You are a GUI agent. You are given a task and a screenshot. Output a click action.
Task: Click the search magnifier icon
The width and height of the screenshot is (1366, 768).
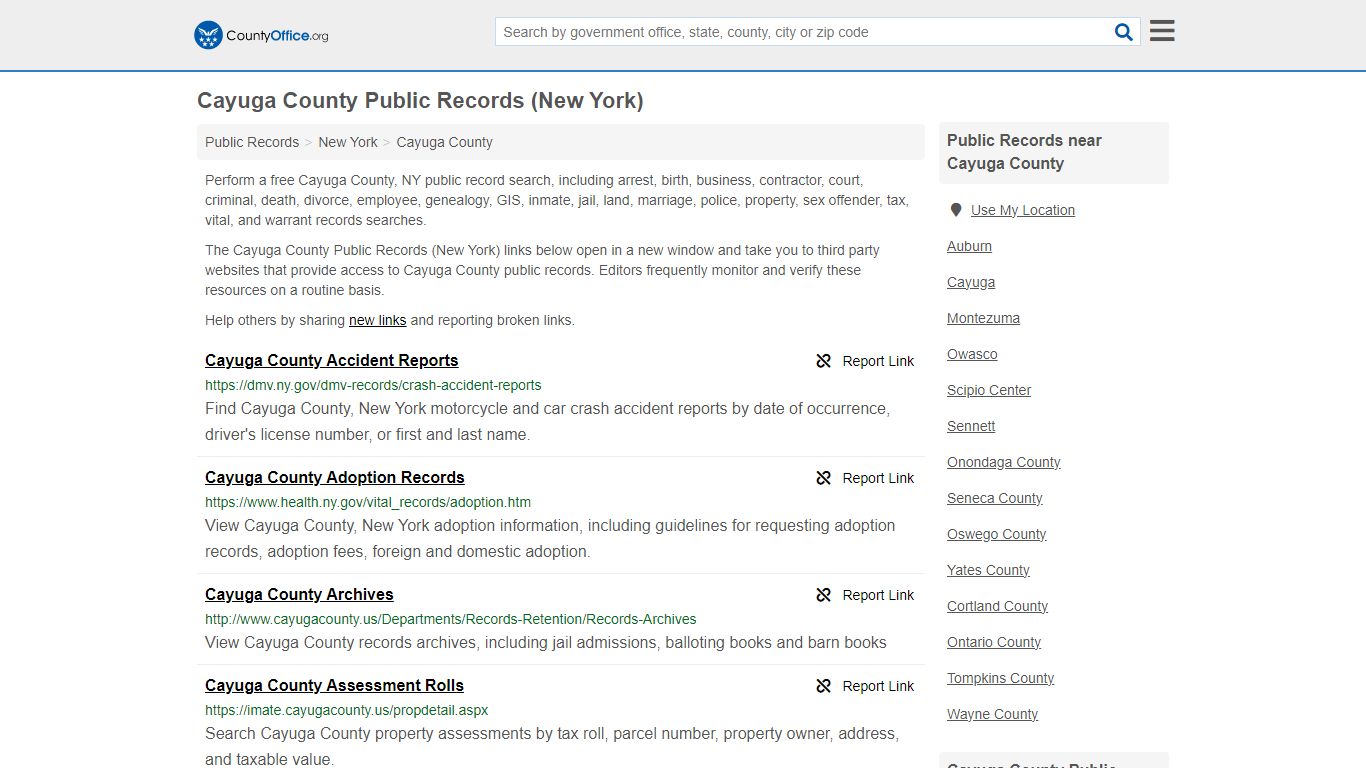1124,32
